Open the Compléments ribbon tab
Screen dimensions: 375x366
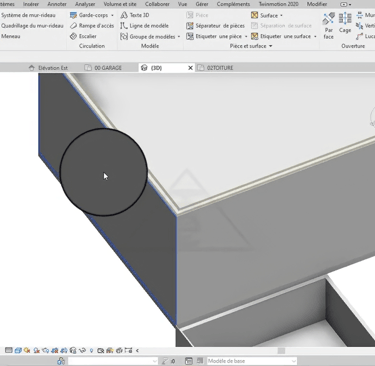point(233,4)
